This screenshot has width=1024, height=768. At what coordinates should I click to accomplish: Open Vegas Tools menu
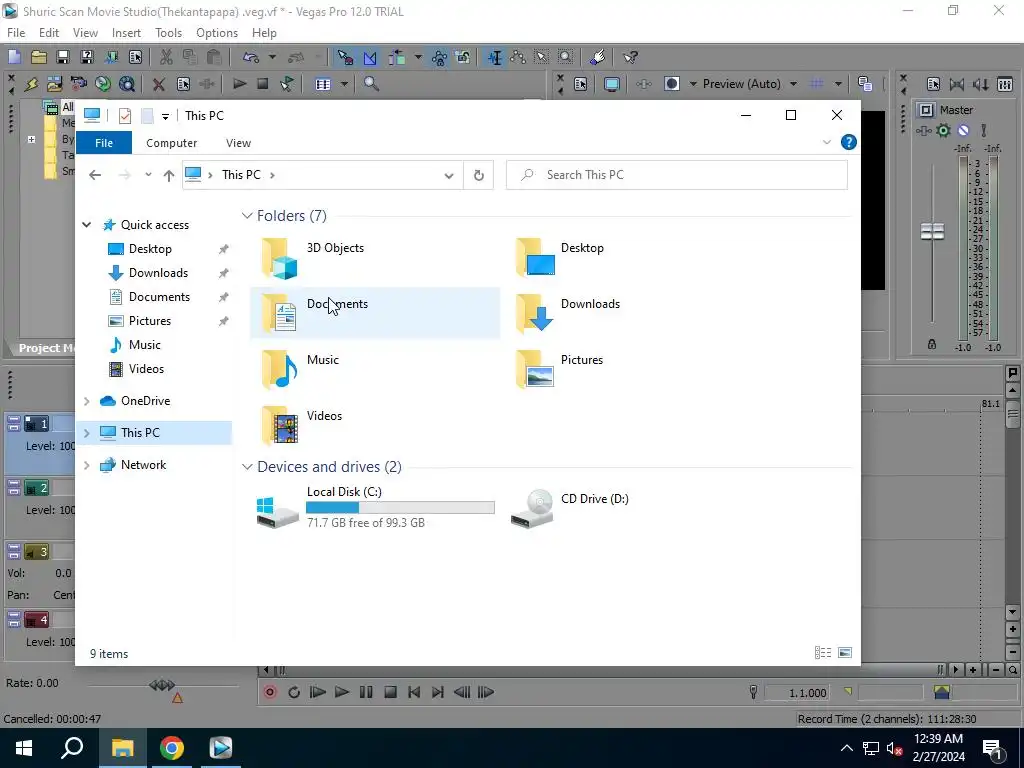168,33
